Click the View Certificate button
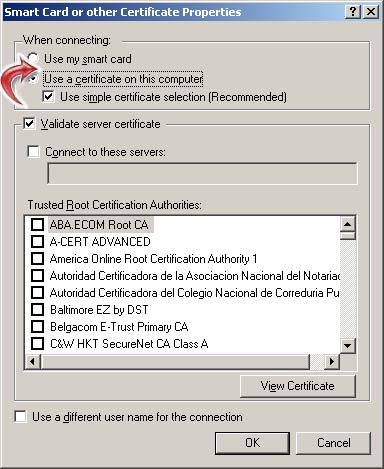The height and width of the screenshot is (469, 384). [x=298, y=386]
